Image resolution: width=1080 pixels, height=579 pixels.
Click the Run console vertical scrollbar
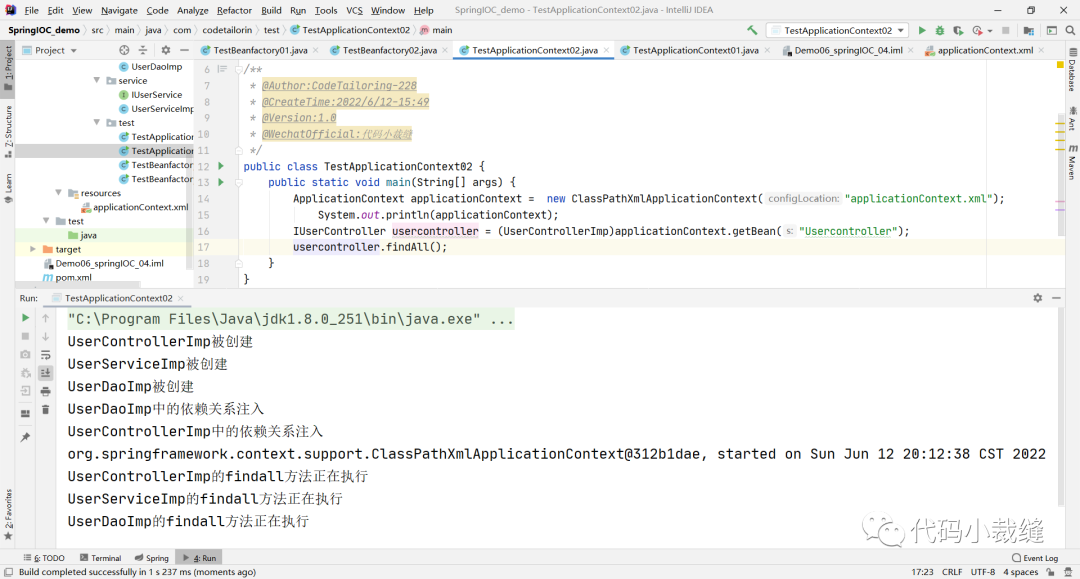[1062, 409]
